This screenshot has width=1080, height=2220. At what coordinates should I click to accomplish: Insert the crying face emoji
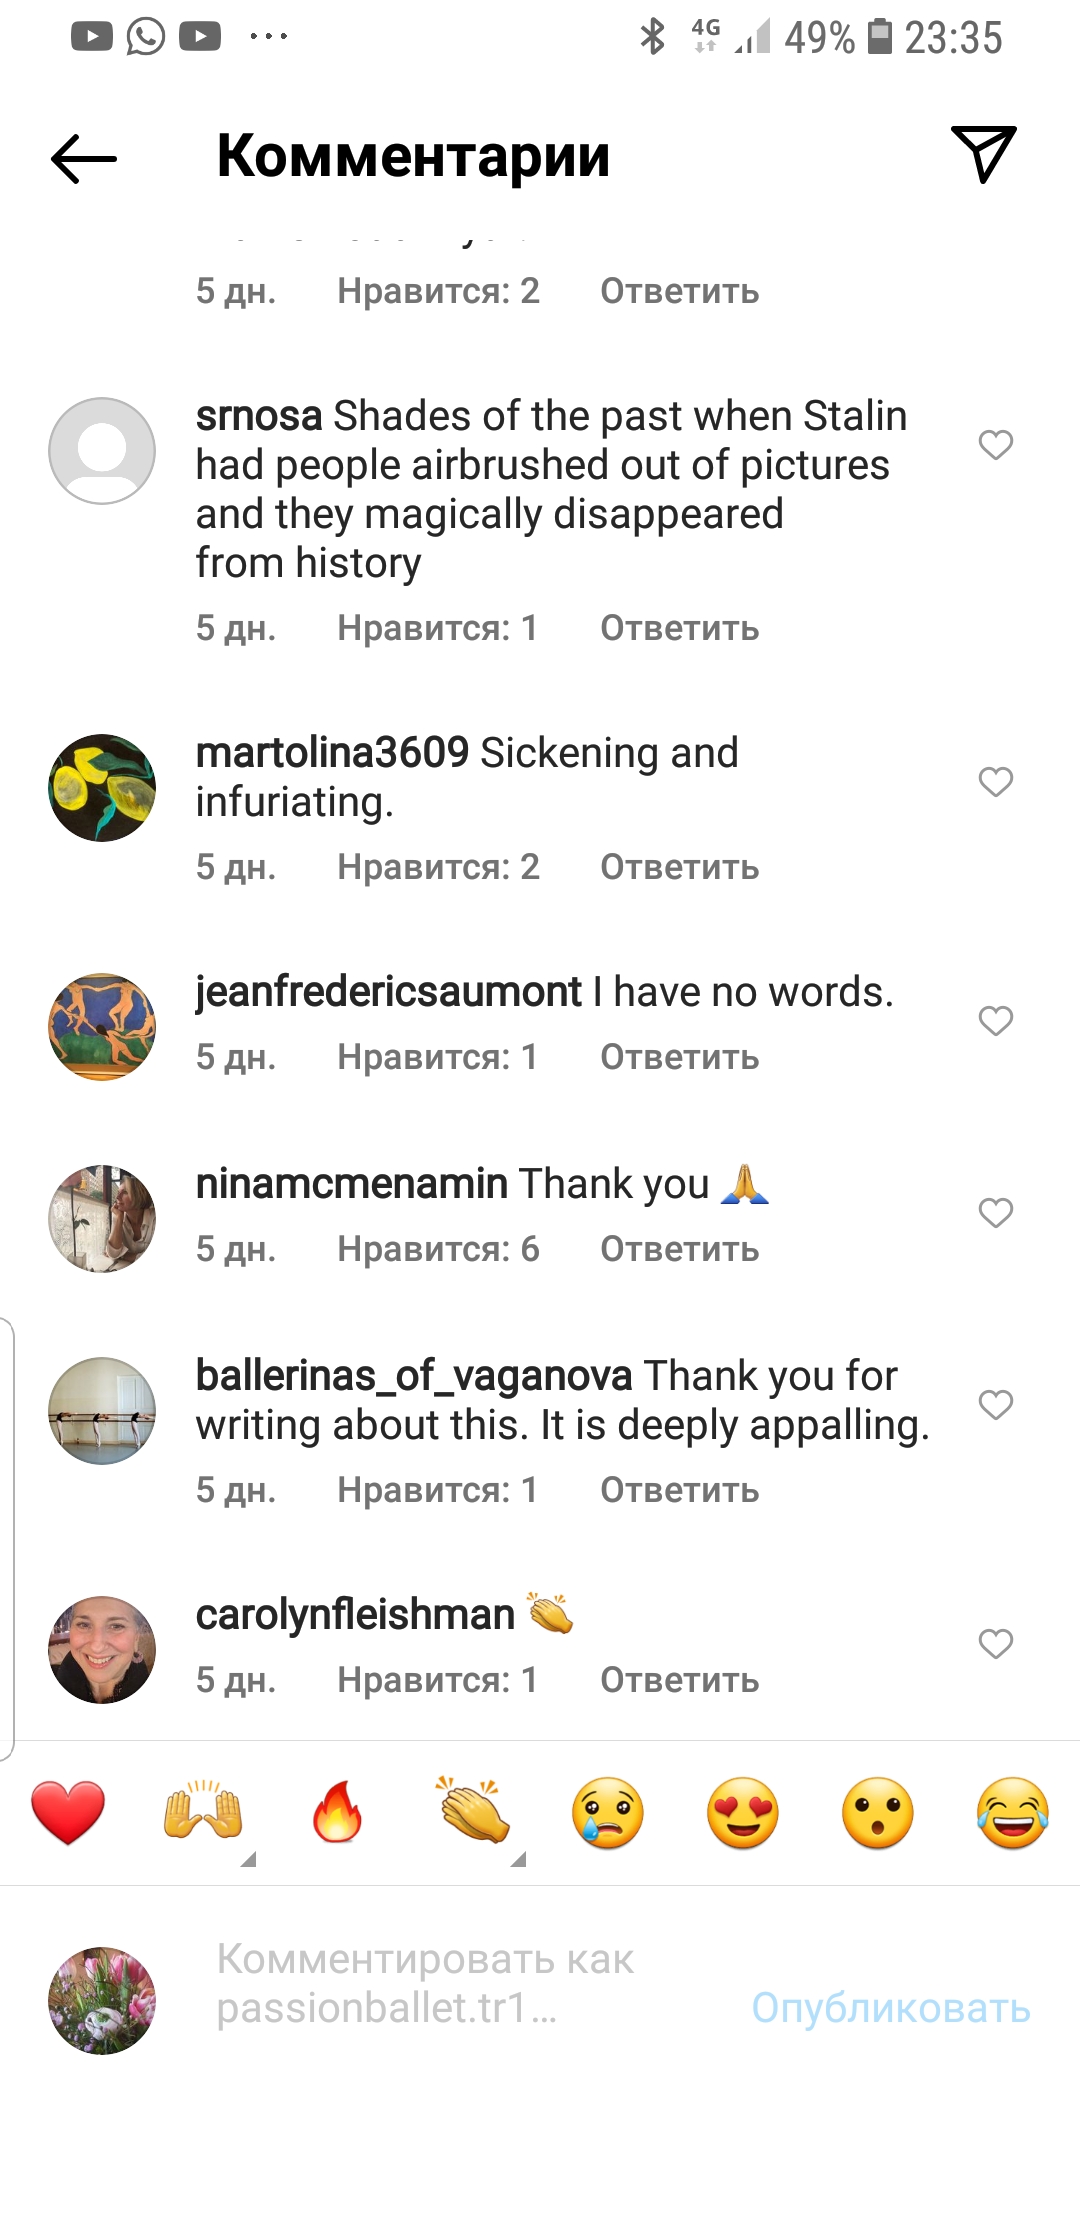click(x=608, y=1813)
